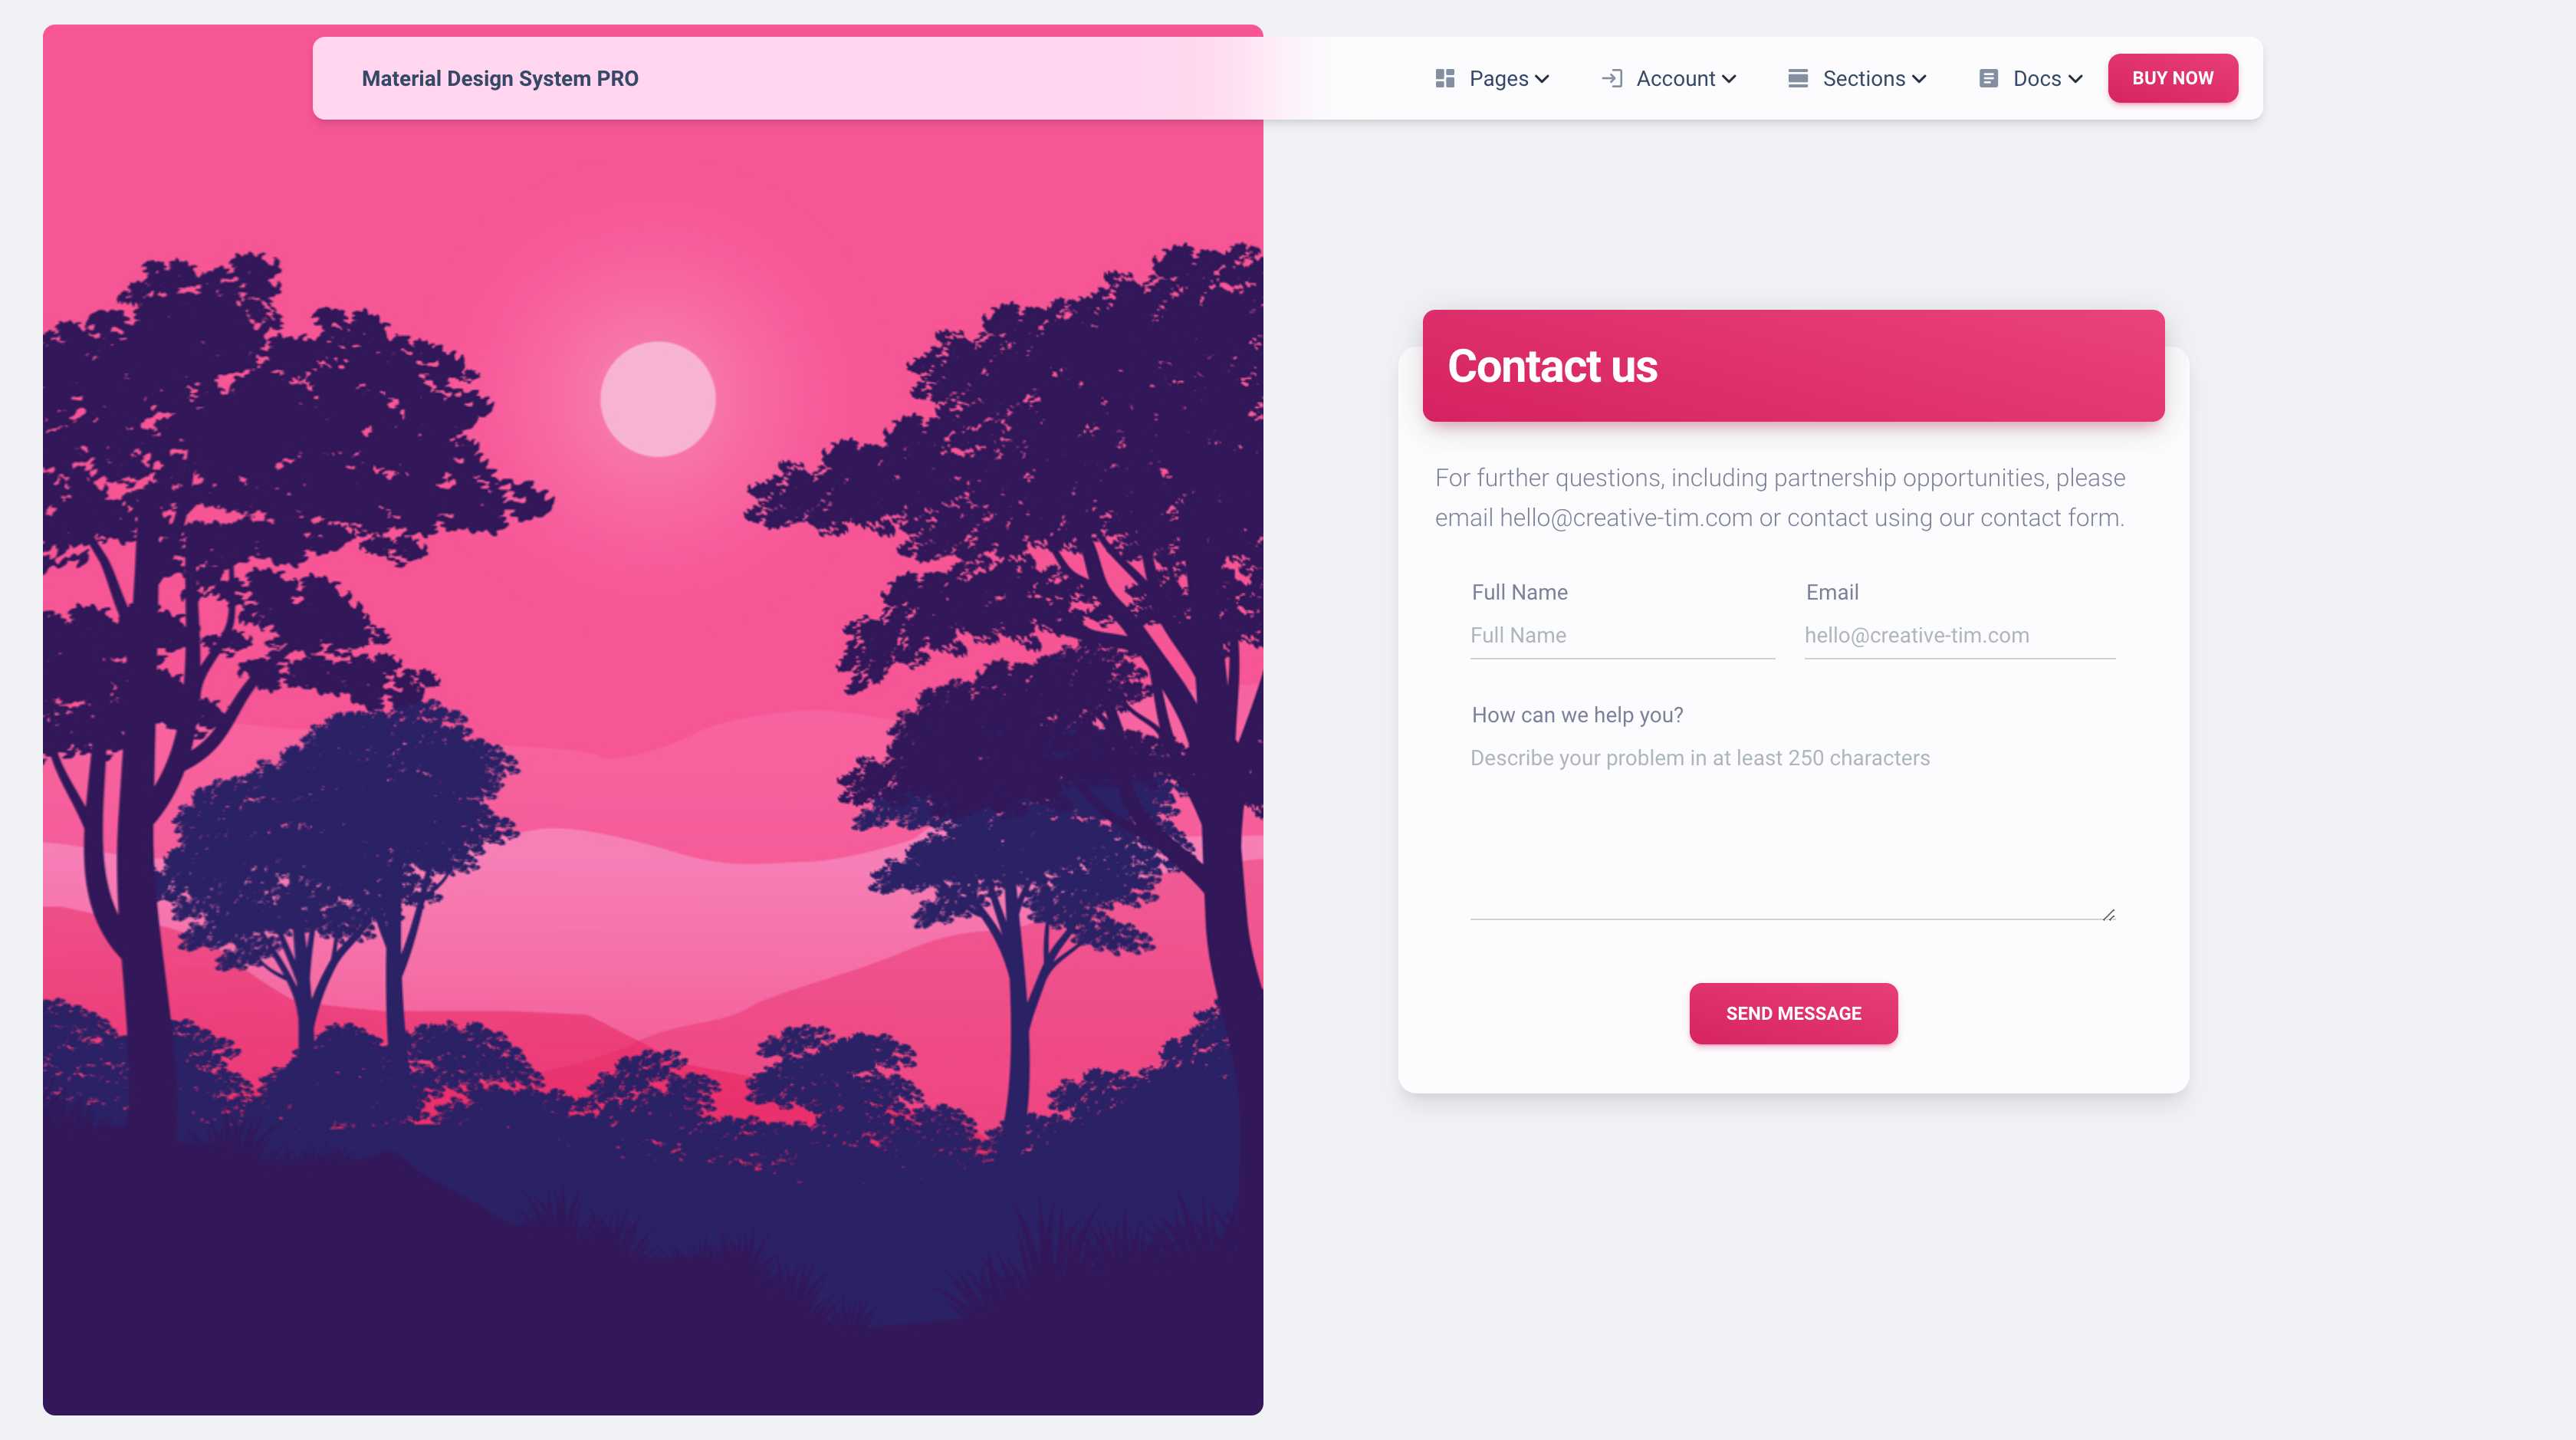The image size is (2576, 1440).
Task: Click the Material Design System PRO logo
Action: click(x=499, y=78)
